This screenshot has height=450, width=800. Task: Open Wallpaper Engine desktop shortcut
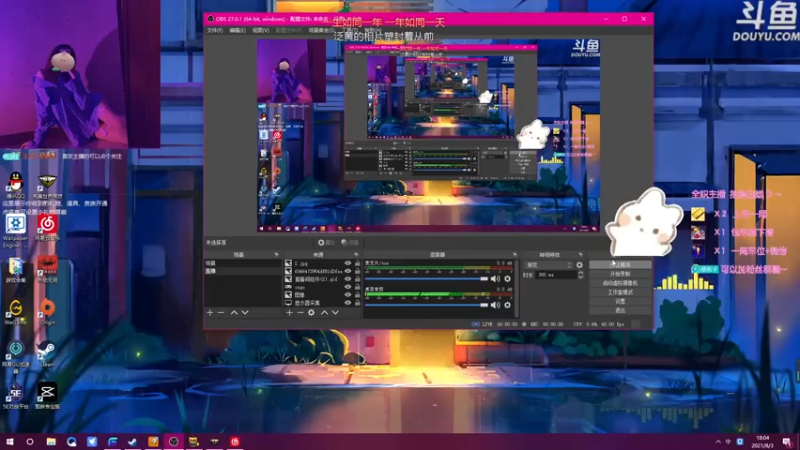(16, 231)
